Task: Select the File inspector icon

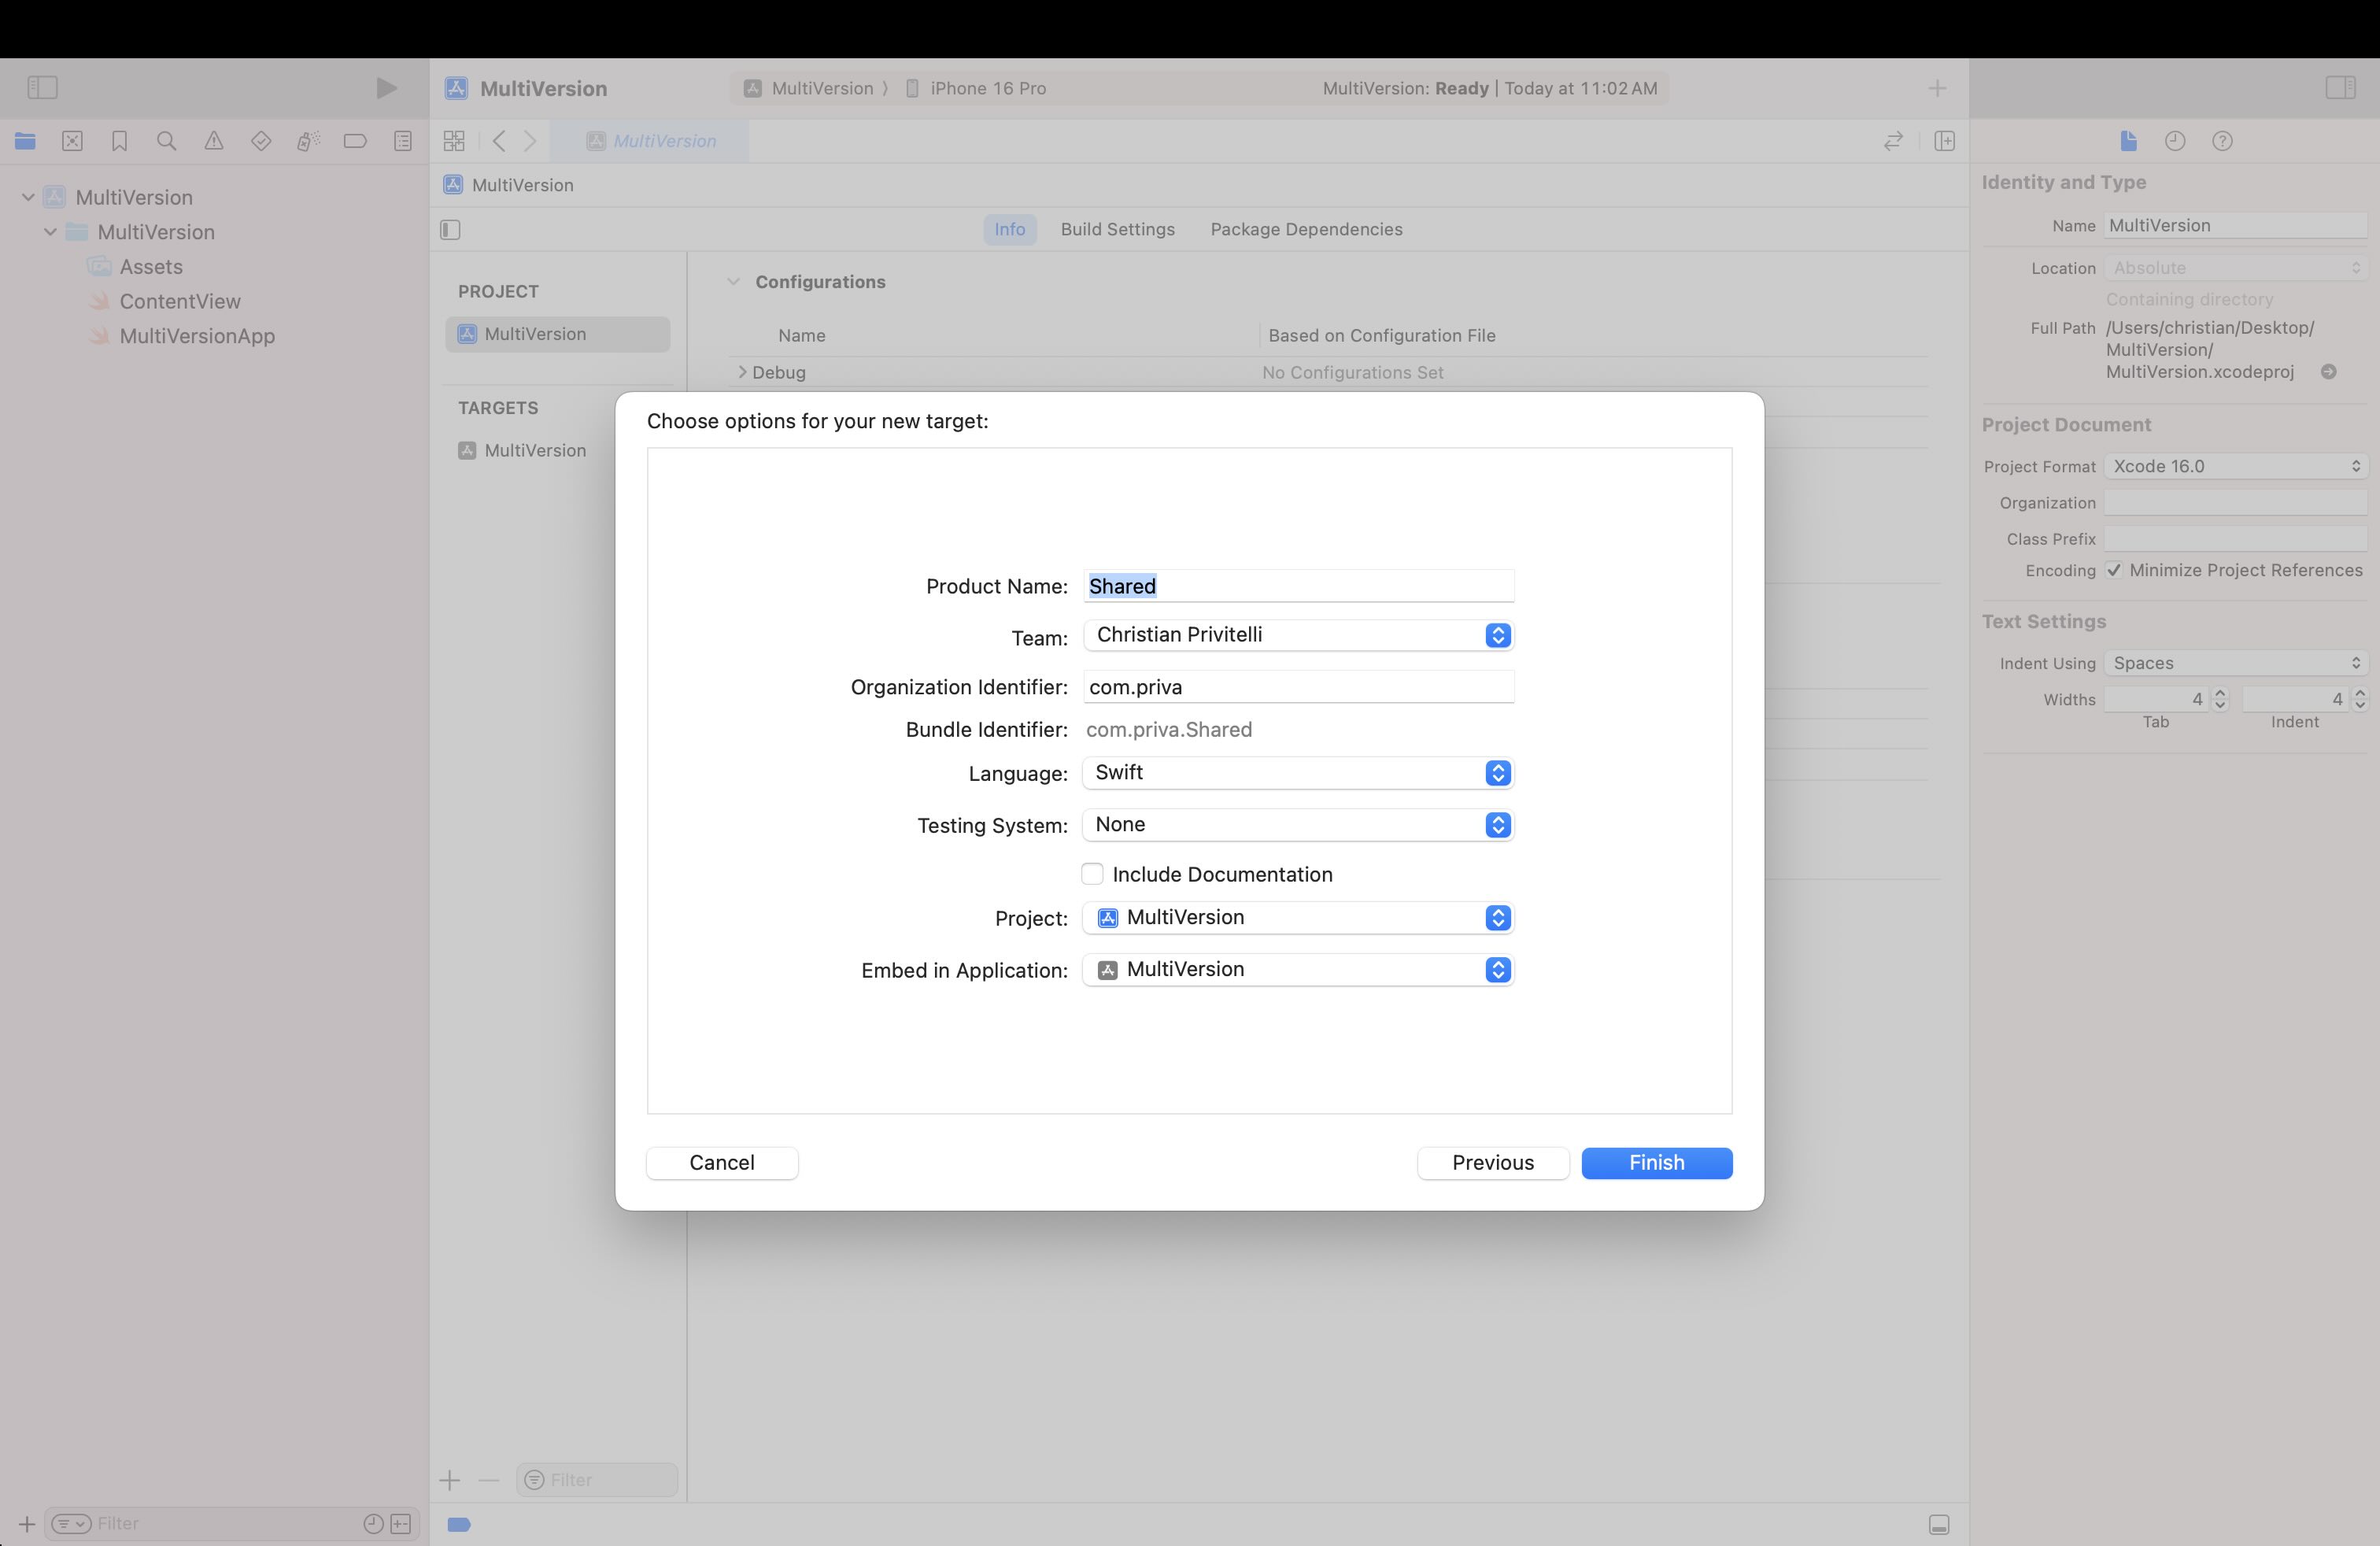Action: 2128,141
